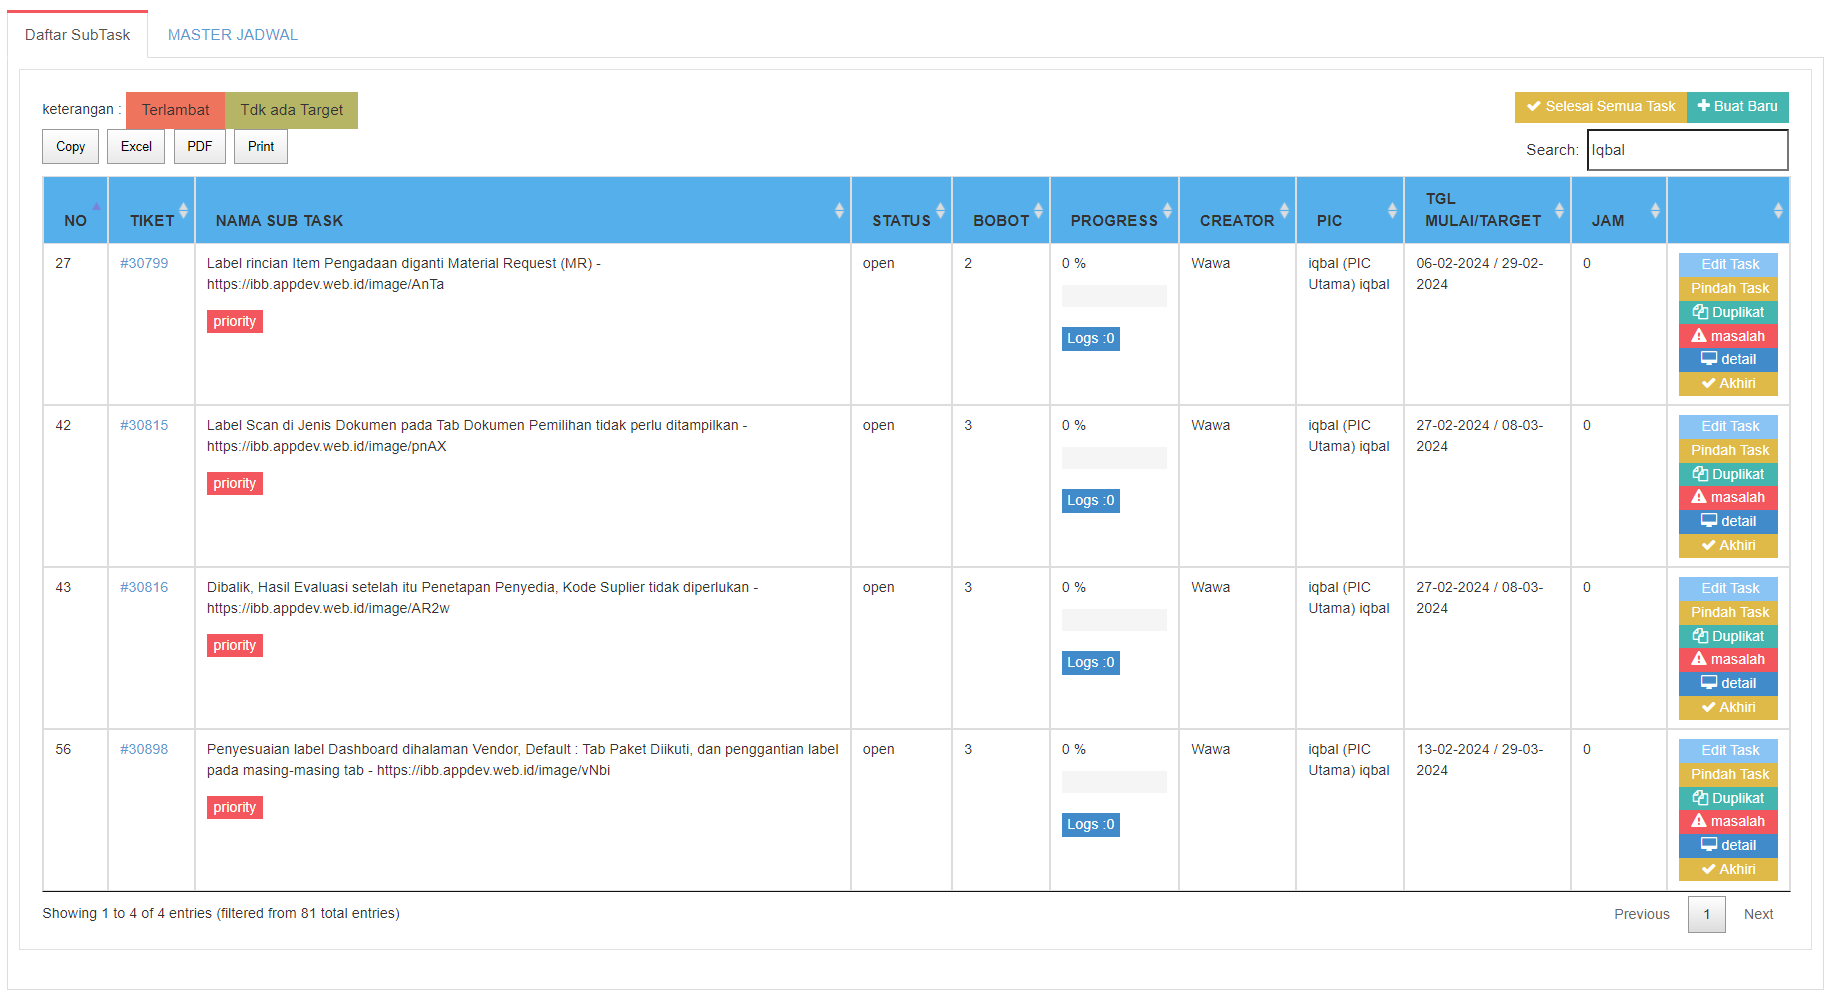The image size is (1831, 999).
Task: Open detail for ticket #30799
Action: [1727, 359]
